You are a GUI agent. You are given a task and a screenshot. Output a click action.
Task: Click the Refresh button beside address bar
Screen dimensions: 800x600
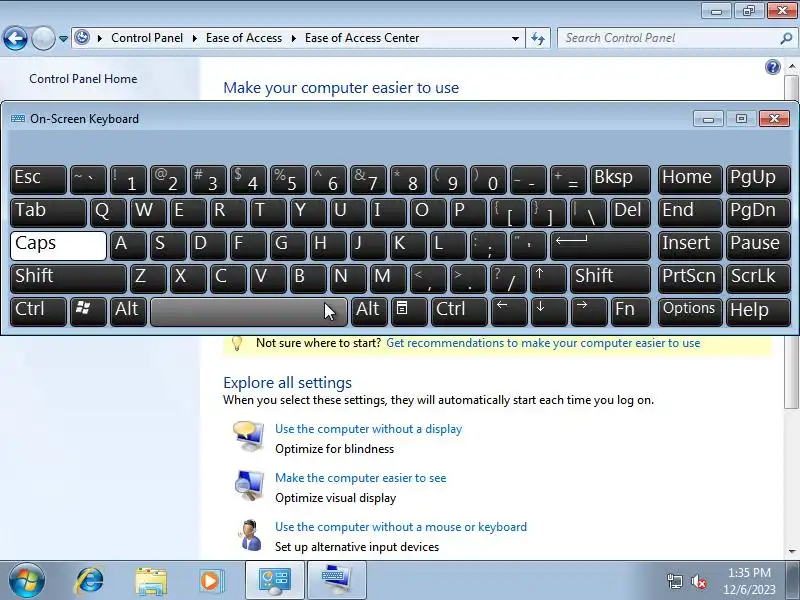[x=538, y=38]
